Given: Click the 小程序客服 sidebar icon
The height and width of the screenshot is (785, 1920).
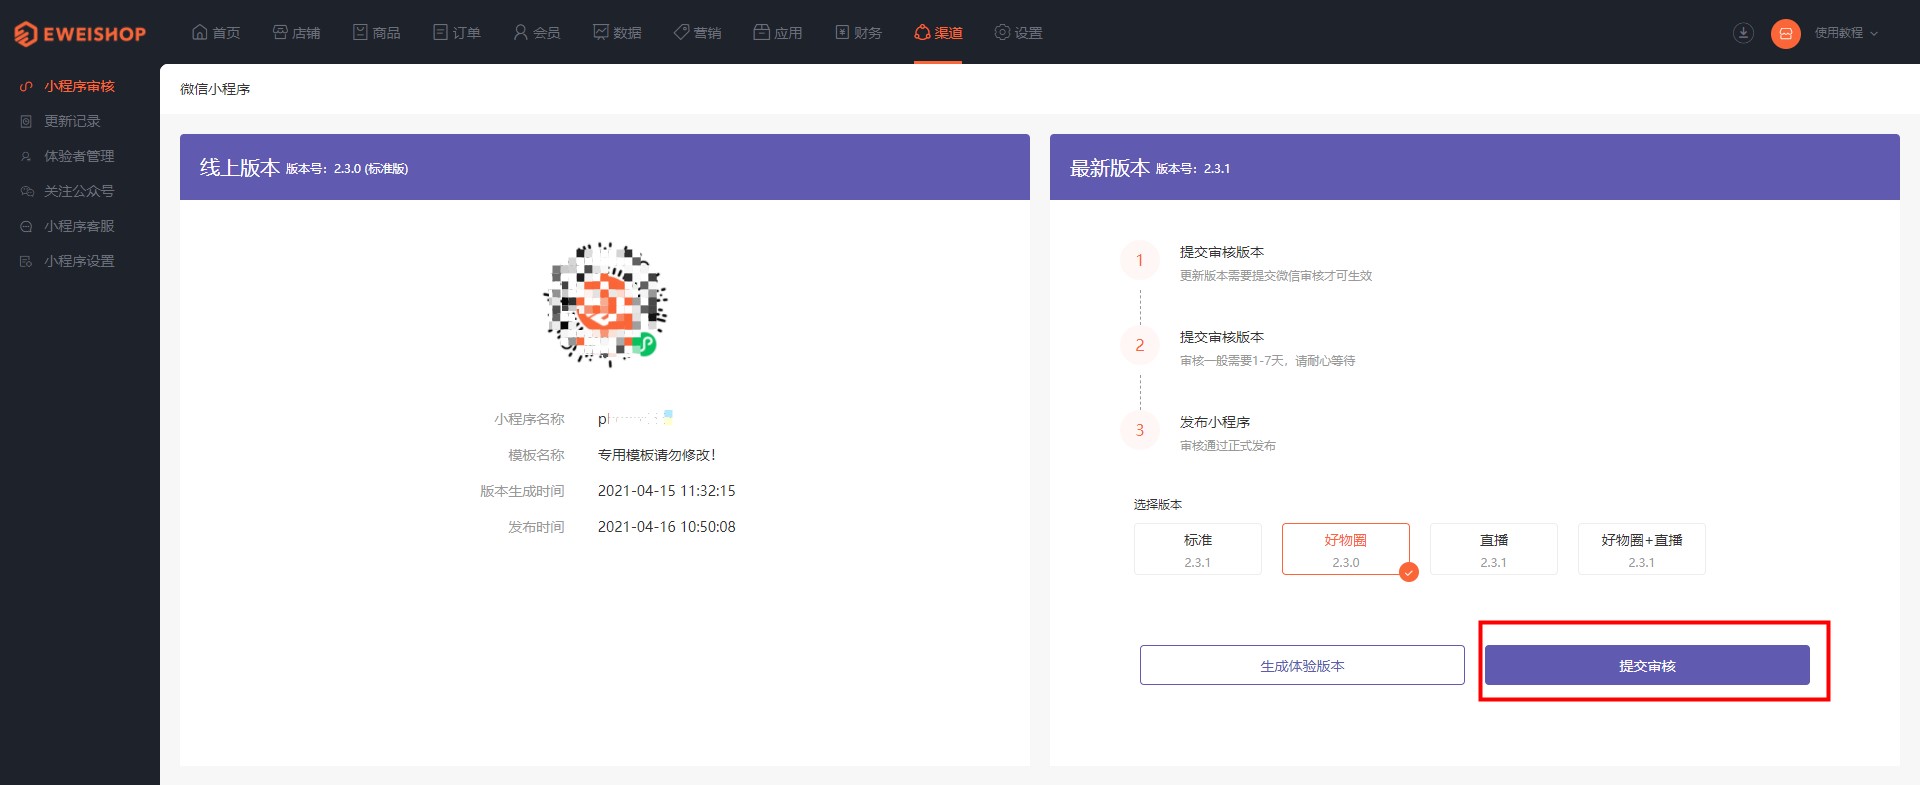Looking at the screenshot, I should tap(26, 226).
